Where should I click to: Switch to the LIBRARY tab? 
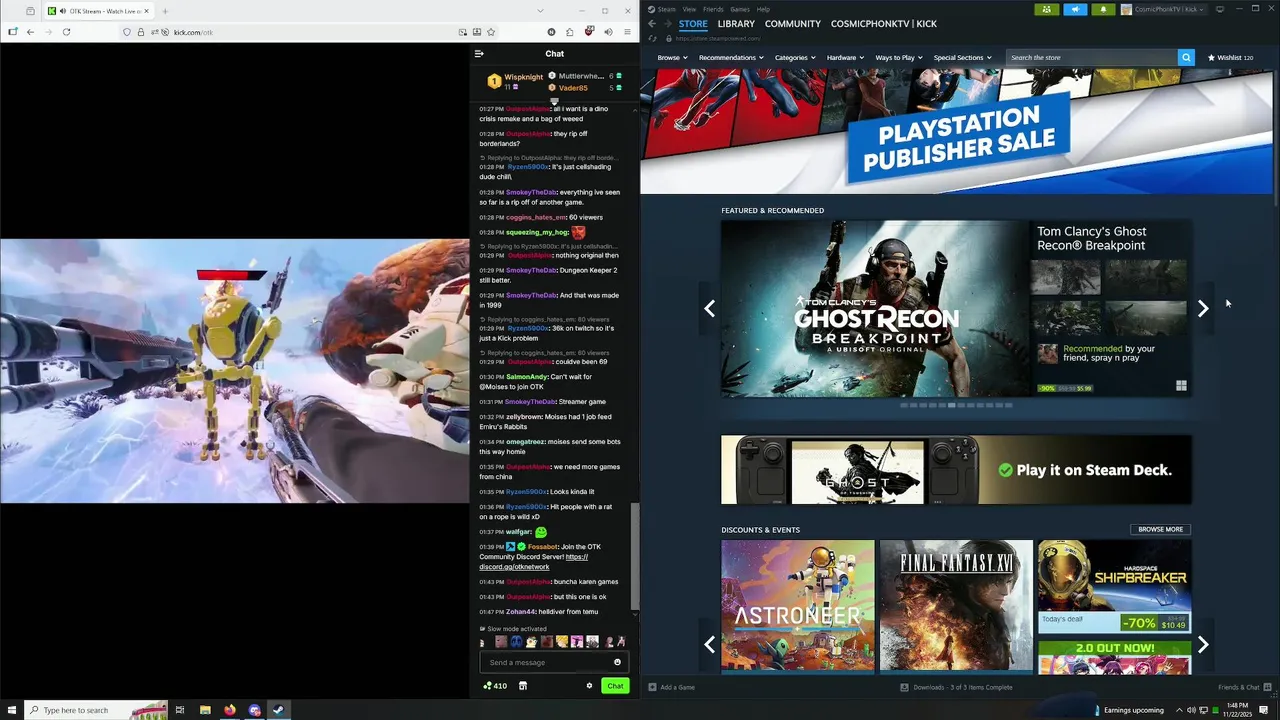[x=736, y=24]
